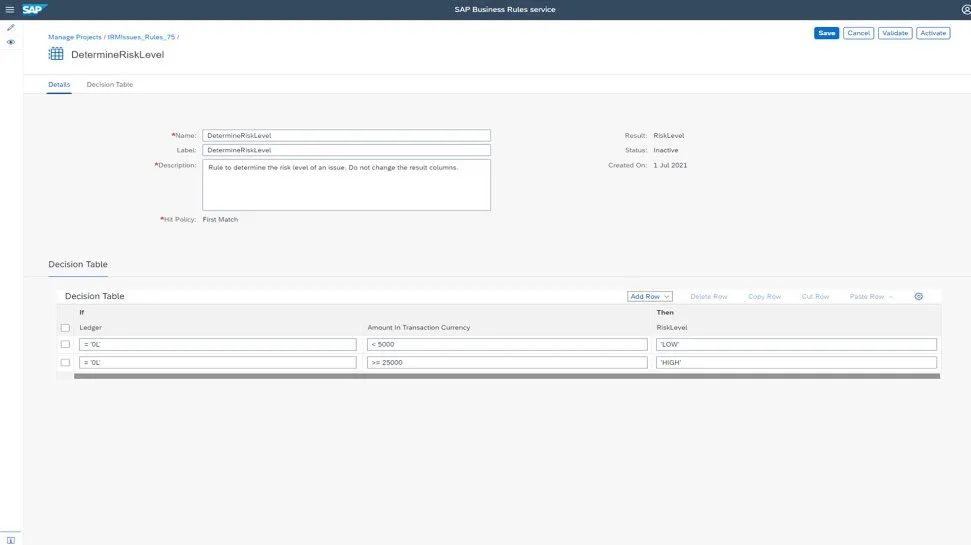
Task: Check the row with 'HIGH' risk level
Action: pyautogui.click(x=66, y=362)
